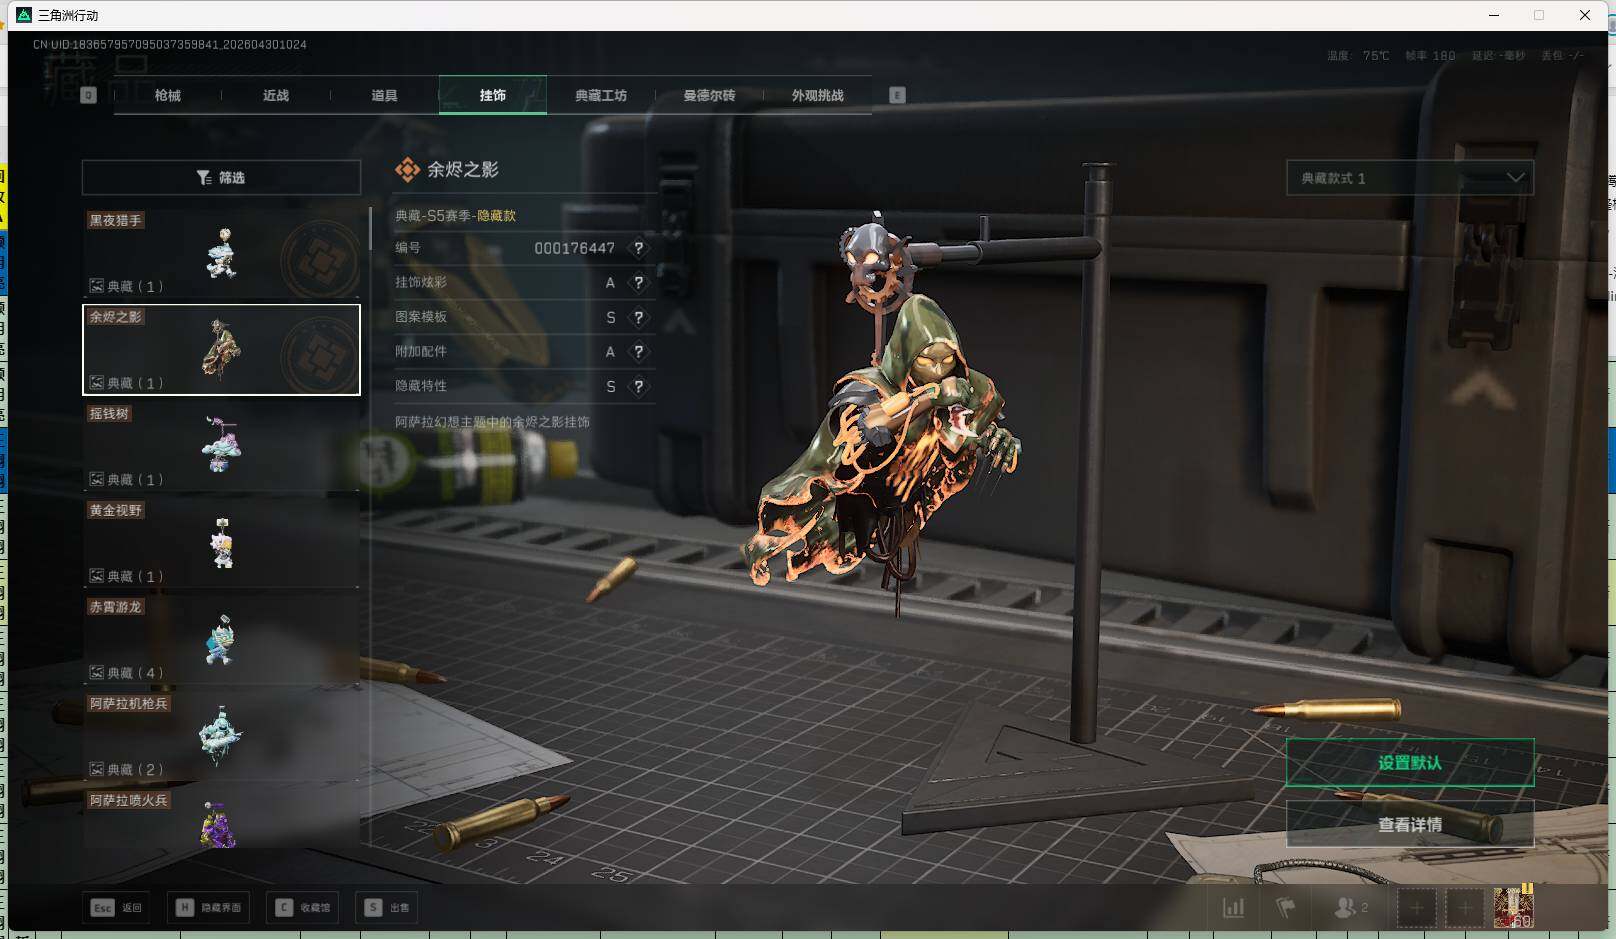Select the 余烬之影 charm item
Screen dimensions: 1616x939
click(x=221, y=350)
